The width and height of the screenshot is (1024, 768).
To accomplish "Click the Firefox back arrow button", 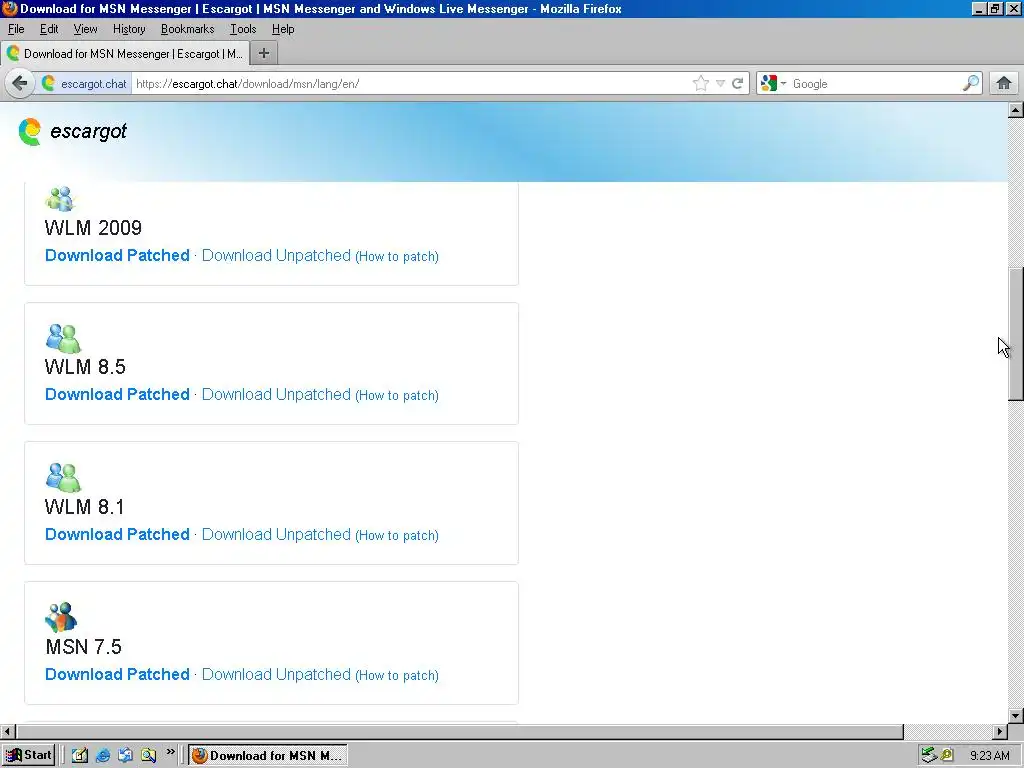I will [x=20, y=84].
